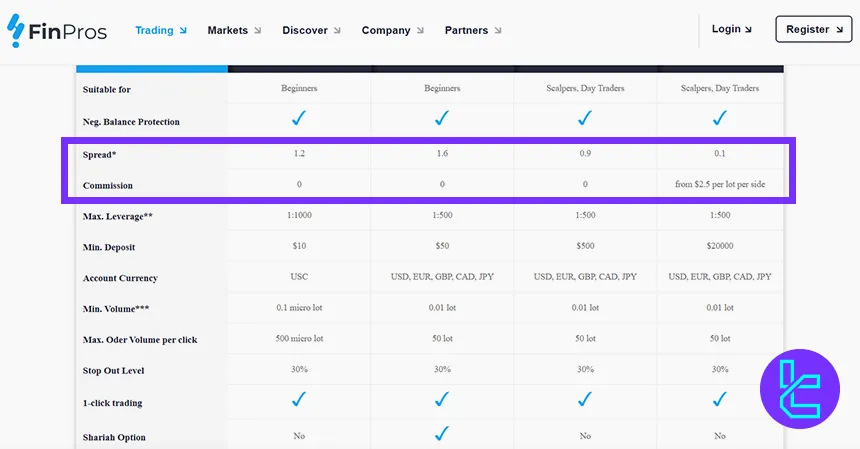This screenshot has height=449, width=860.
Task: Expand the Company dropdown arrow
Action: point(420,31)
